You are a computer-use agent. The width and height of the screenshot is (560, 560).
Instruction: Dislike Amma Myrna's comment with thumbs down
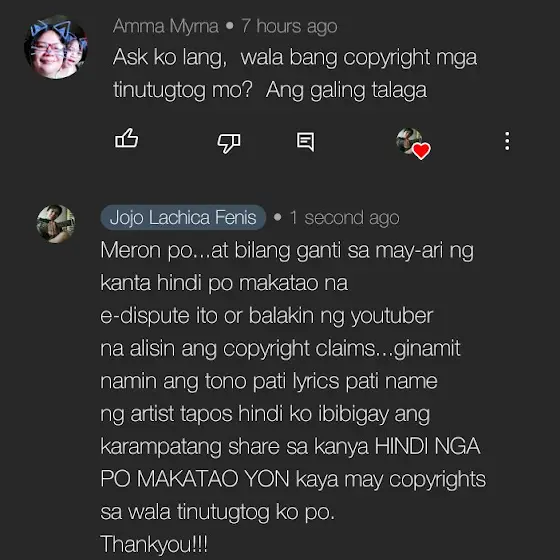pyautogui.click(x=229, y=143)
